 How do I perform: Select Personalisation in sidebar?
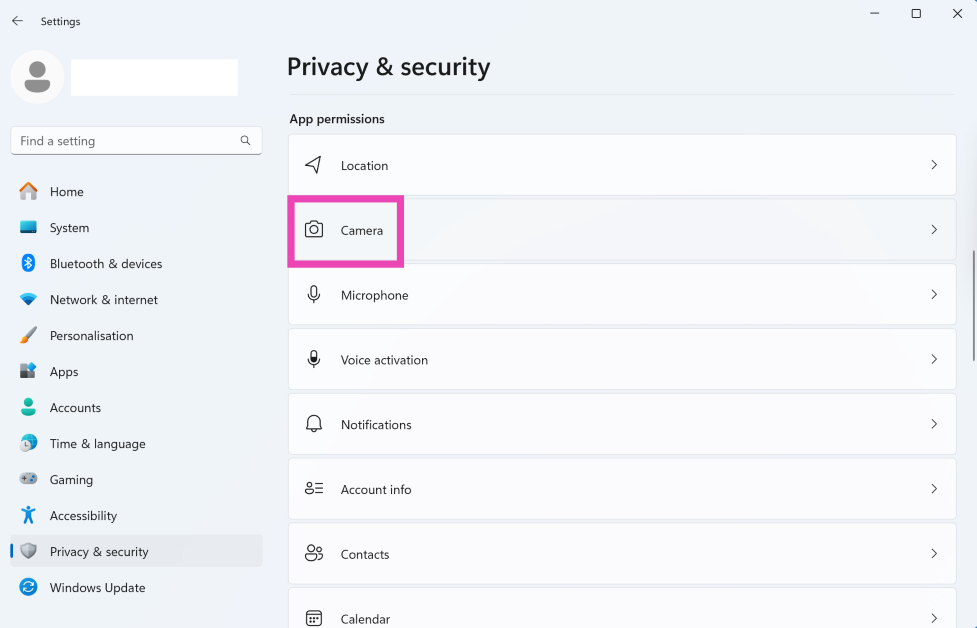pyautogui.click(x=91, y=336)
